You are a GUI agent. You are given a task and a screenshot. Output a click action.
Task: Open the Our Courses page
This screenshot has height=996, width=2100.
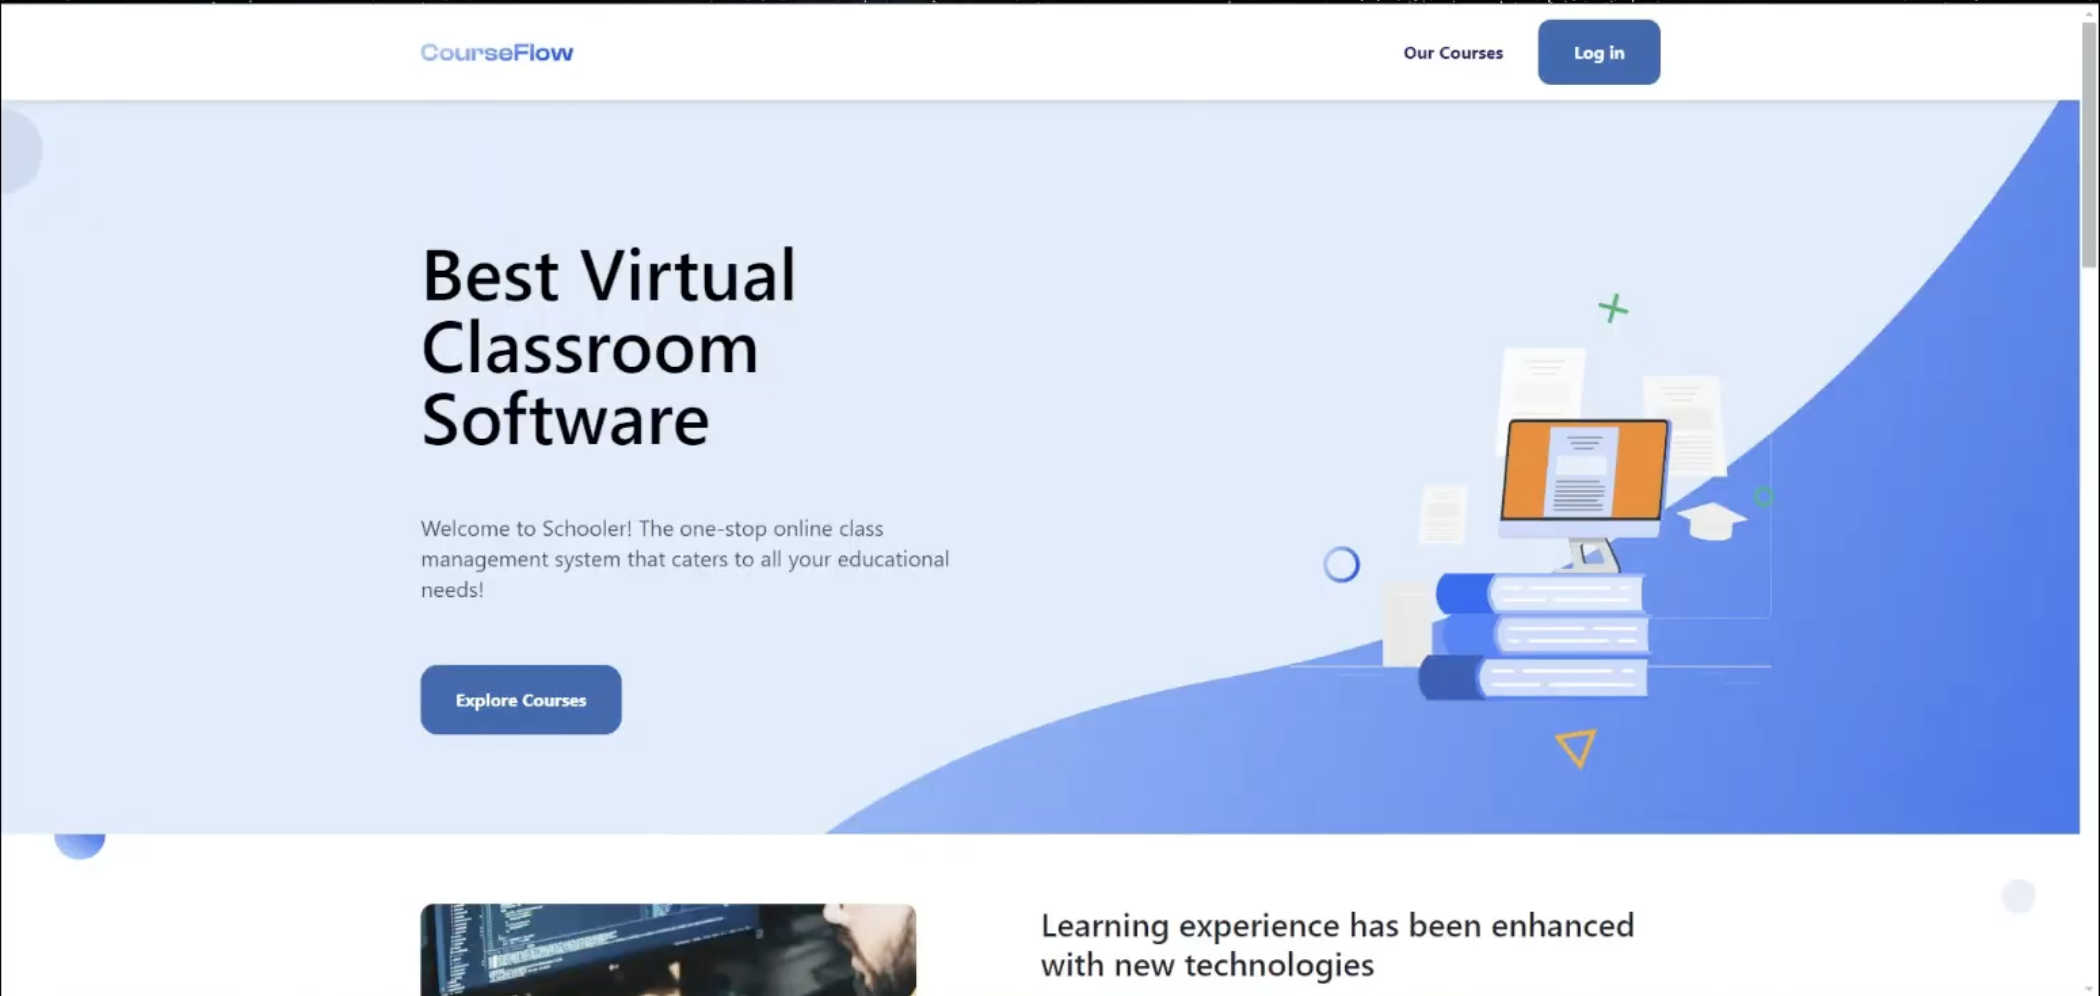click(1452, 53)
